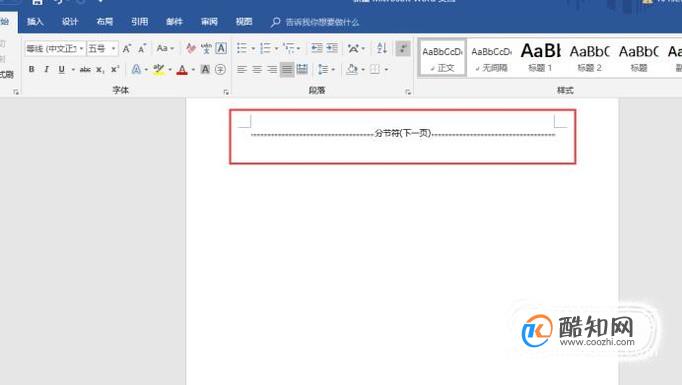Expand borders dropdown arrow

[386, 69]
